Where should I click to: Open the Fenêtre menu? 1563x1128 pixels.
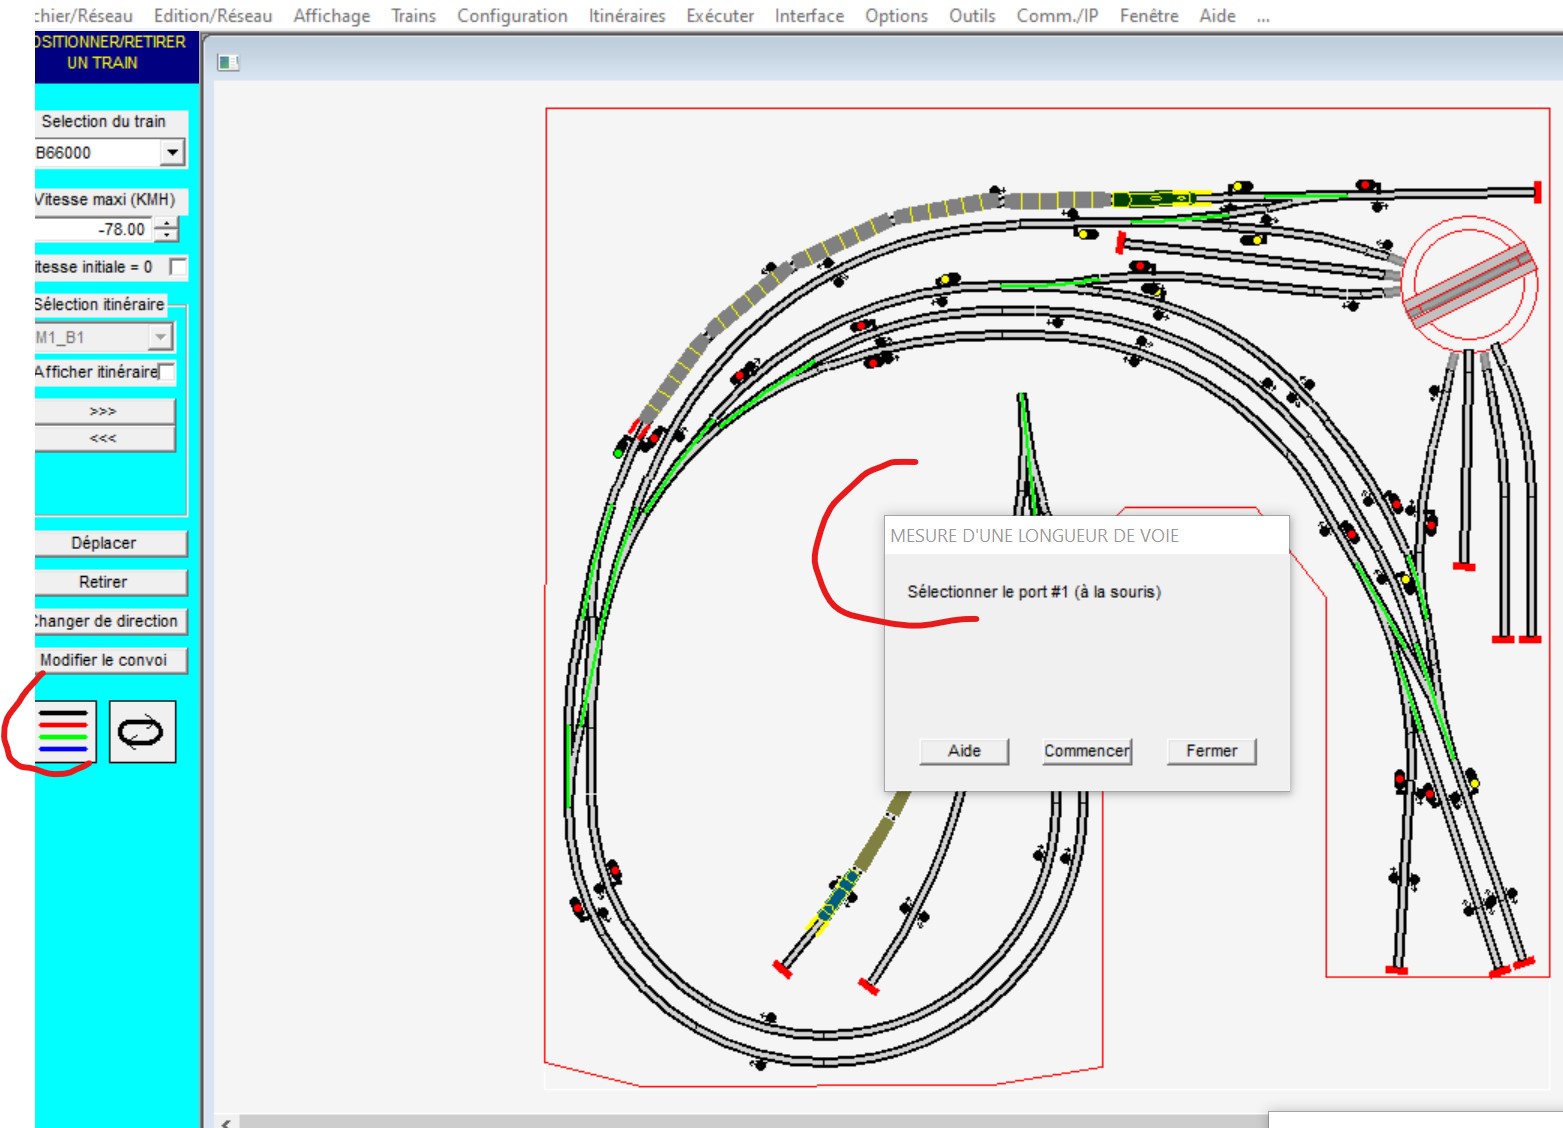click(1149, 16)
